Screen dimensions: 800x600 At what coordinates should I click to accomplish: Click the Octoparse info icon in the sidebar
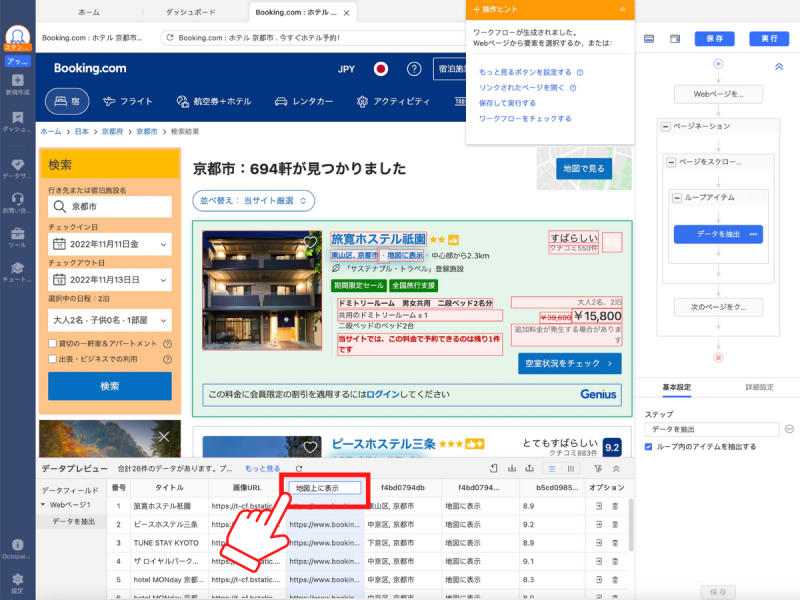(17, 544)
